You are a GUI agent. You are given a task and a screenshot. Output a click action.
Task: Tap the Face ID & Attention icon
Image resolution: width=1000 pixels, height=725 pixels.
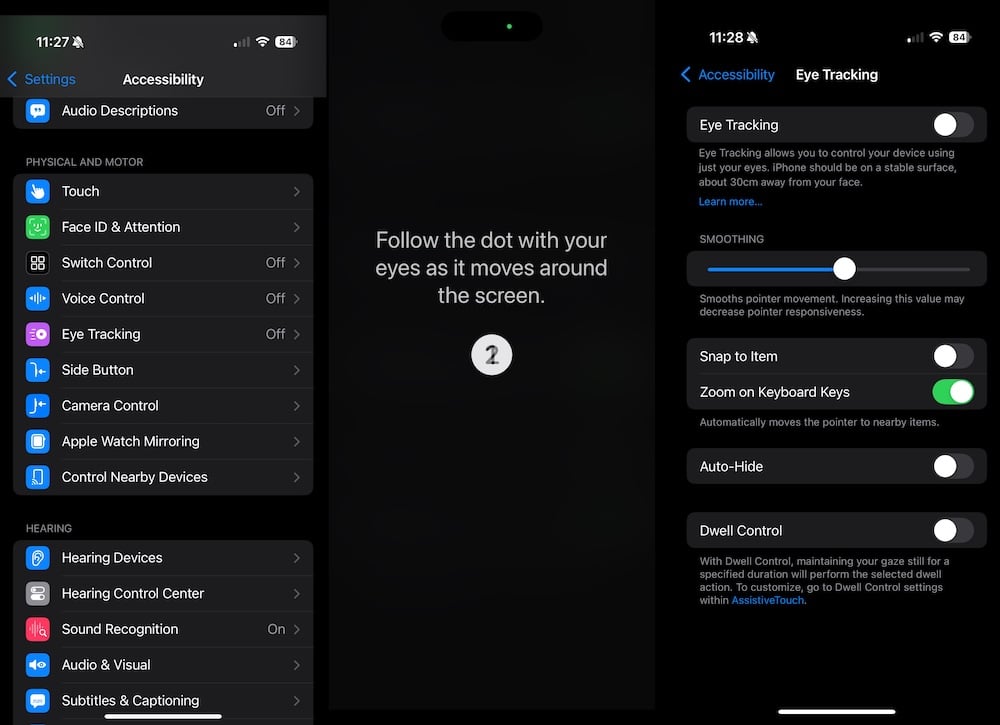(37, 226)
